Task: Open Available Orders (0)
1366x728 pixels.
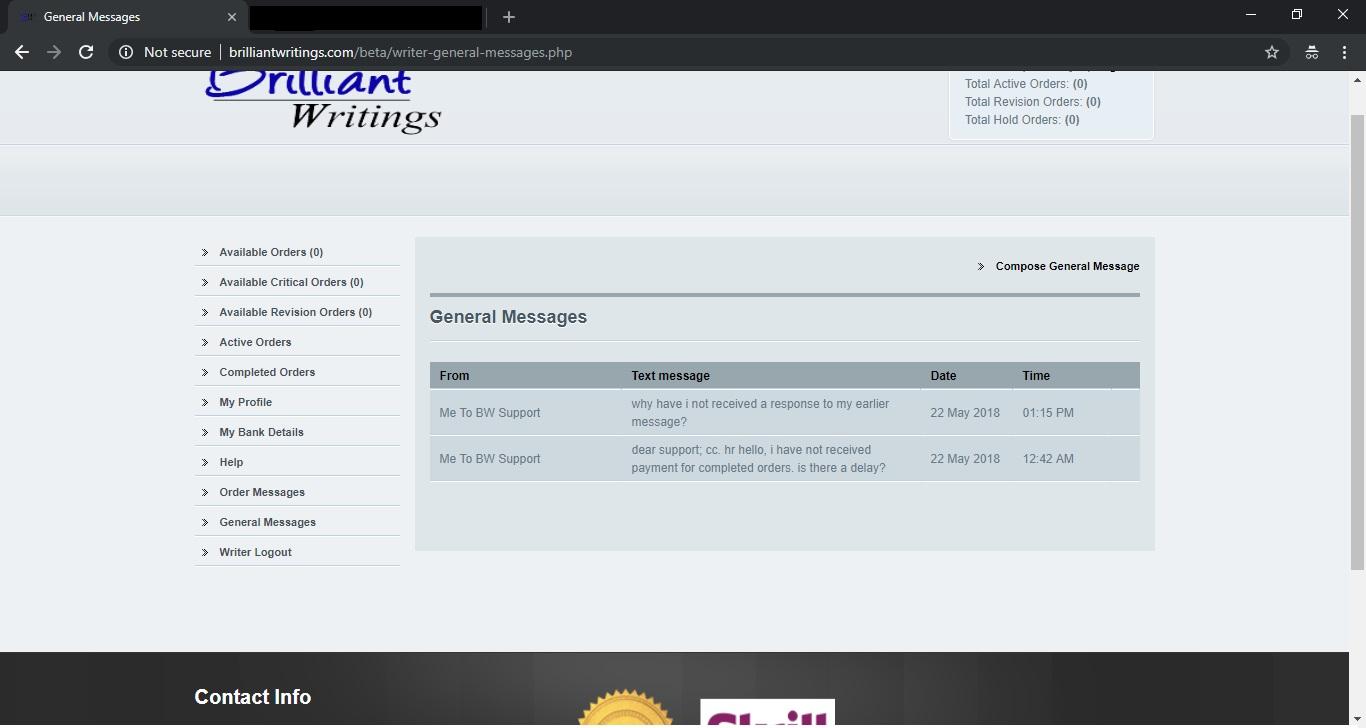Action: click(x=271, y=252)
